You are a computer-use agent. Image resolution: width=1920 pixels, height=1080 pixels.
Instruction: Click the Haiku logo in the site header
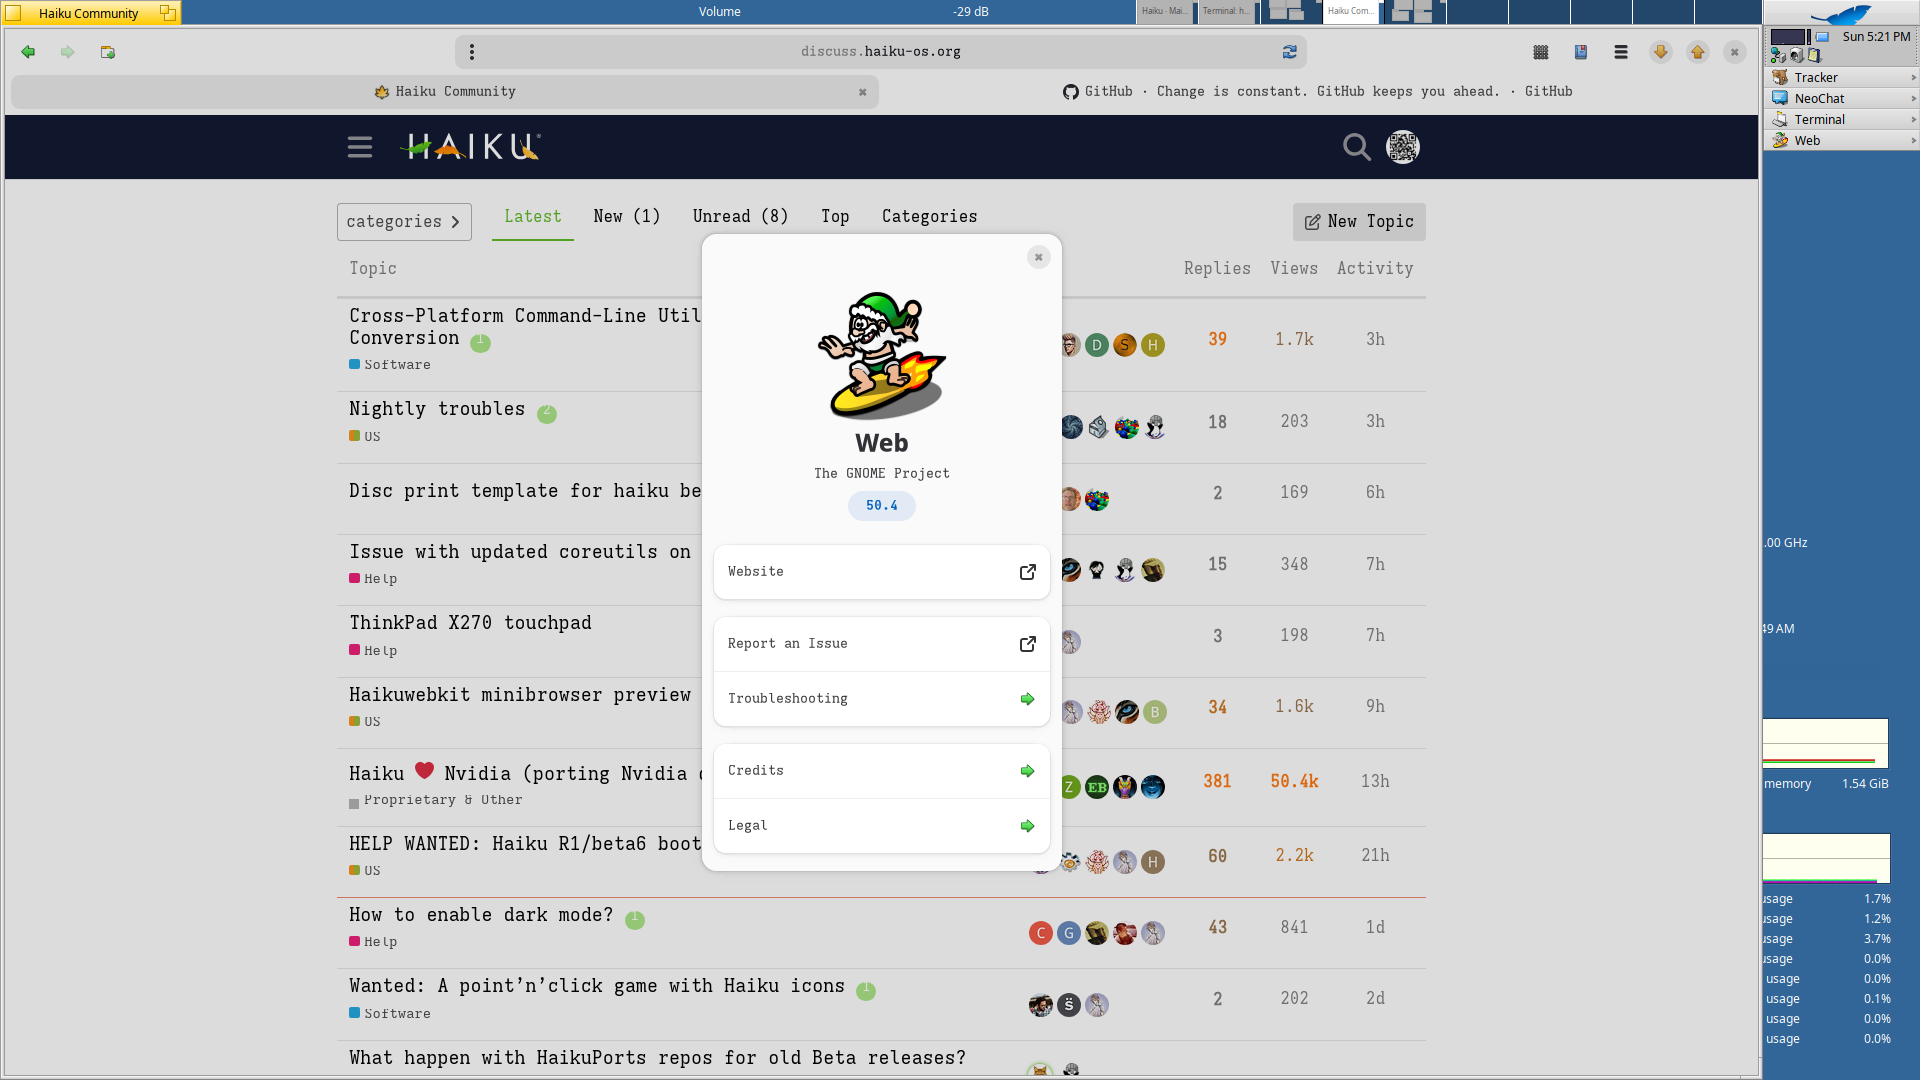coord(471,147)
